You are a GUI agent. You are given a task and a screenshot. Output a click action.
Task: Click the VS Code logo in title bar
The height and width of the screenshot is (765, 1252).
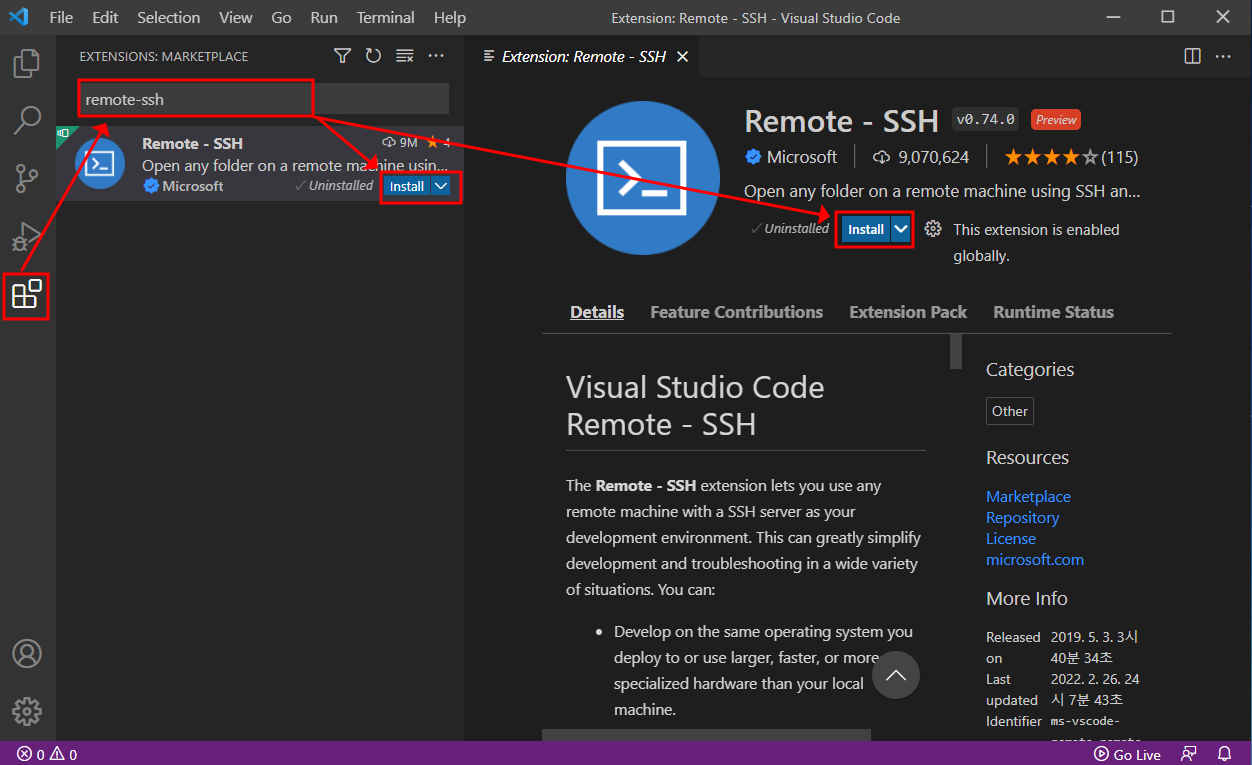[18, 17]
